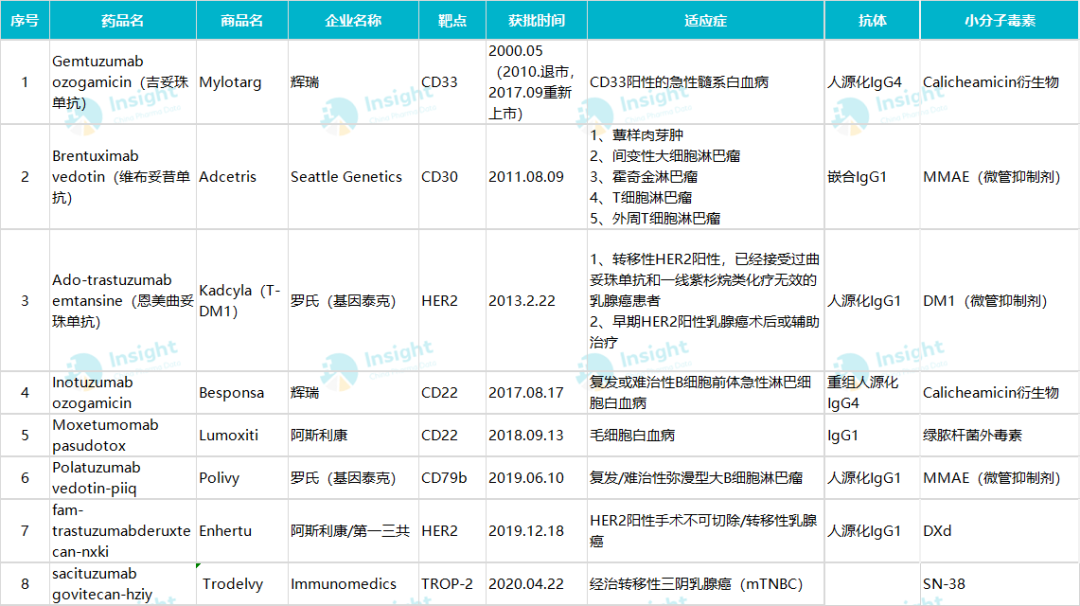Click the 2017.08.17 approval date cell
The width and height of the screenshot is (1080, 606).
[x=537, y=393]
